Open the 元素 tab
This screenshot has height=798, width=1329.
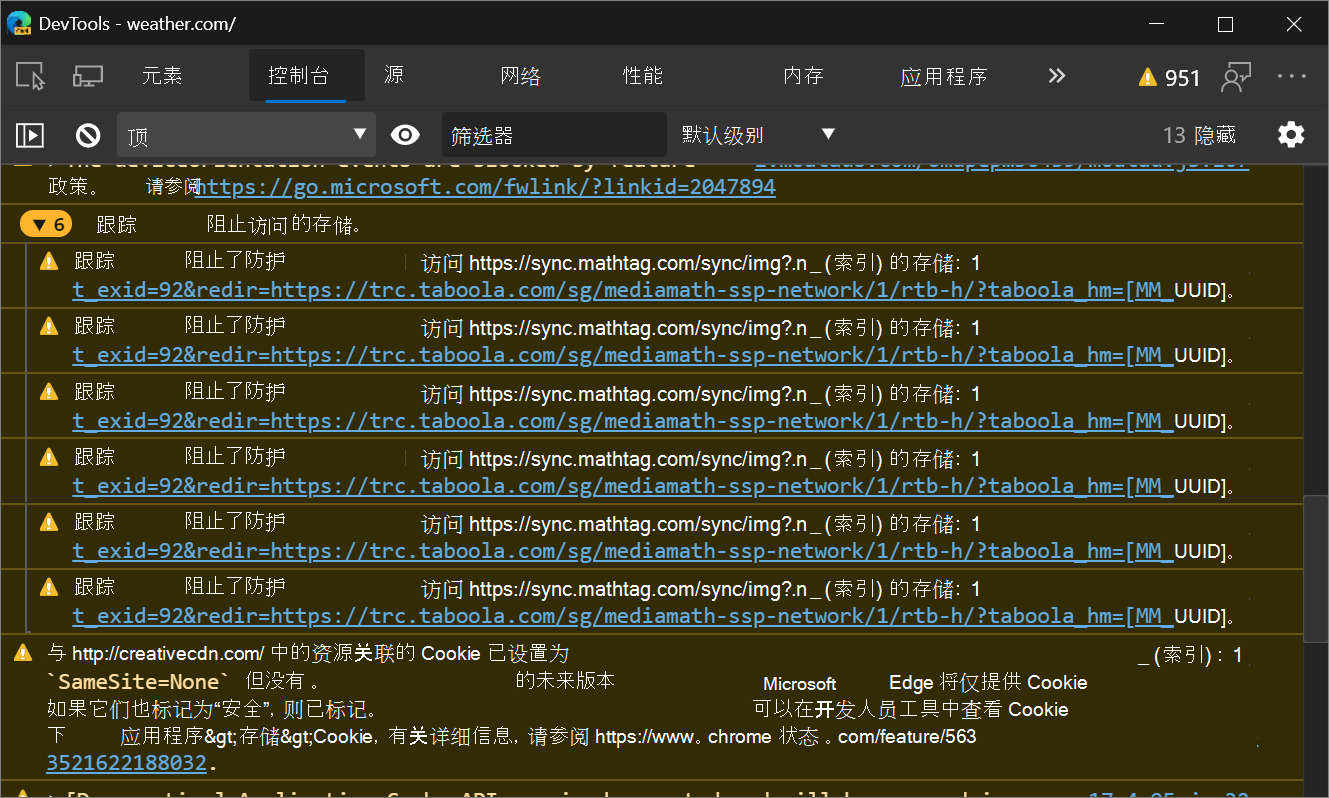pos(162,76)
